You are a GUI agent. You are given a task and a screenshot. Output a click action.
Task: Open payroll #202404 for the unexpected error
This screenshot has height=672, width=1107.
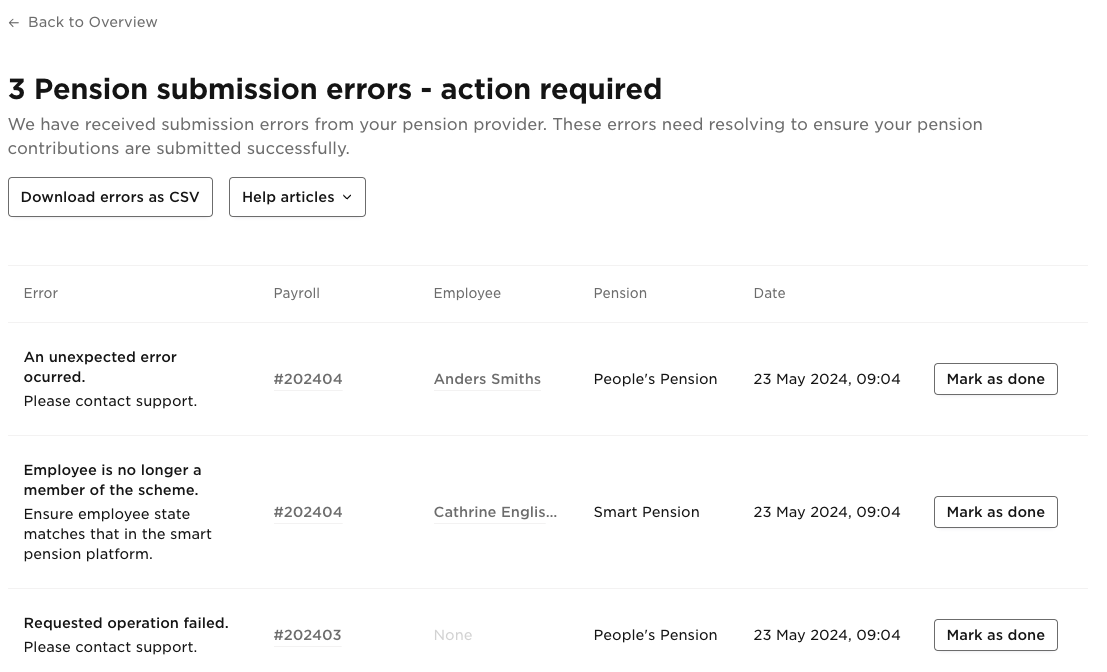point(307,379)
